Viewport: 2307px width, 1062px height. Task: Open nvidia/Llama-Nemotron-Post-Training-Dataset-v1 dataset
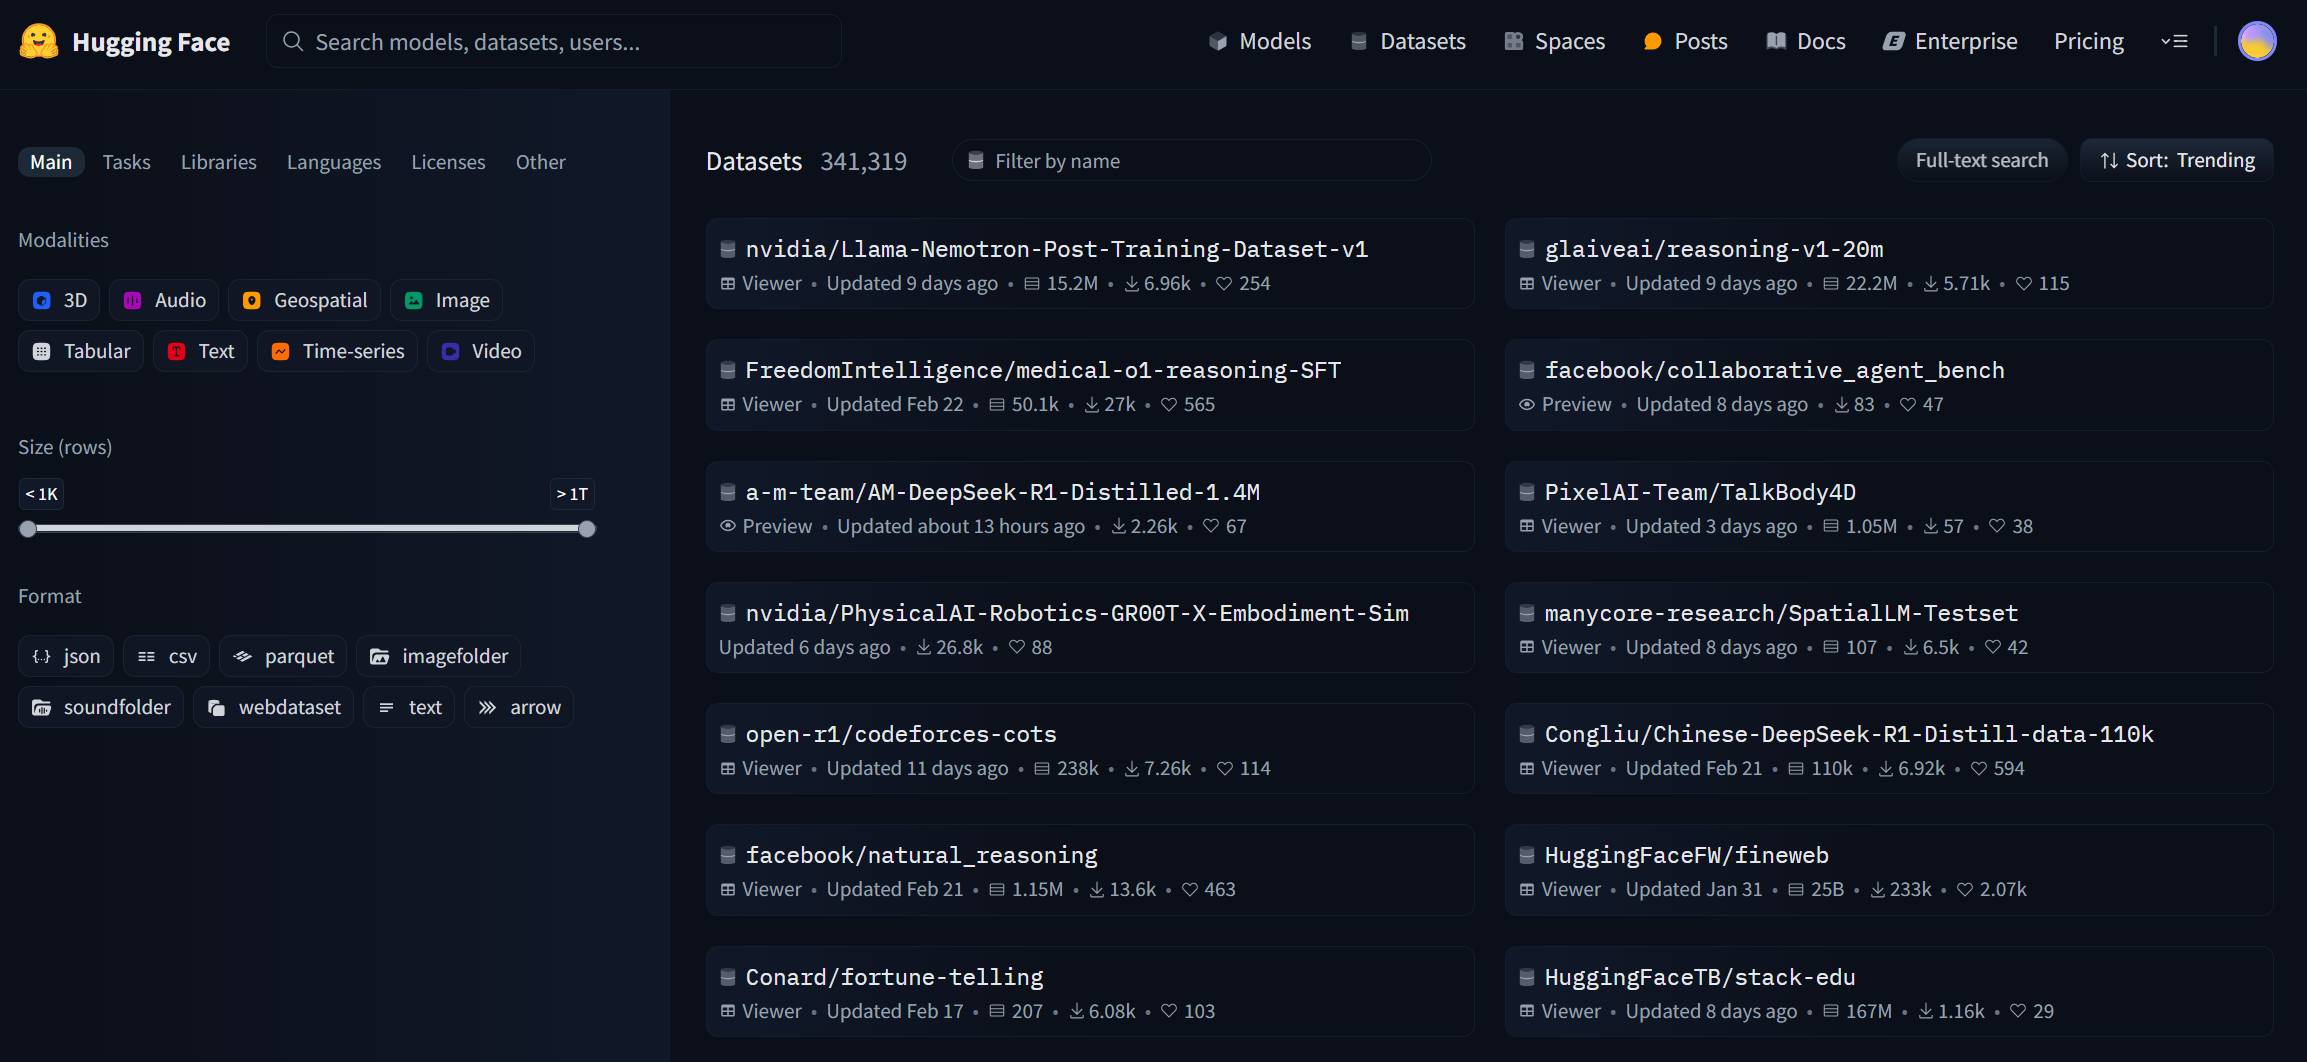[1090, 264]
